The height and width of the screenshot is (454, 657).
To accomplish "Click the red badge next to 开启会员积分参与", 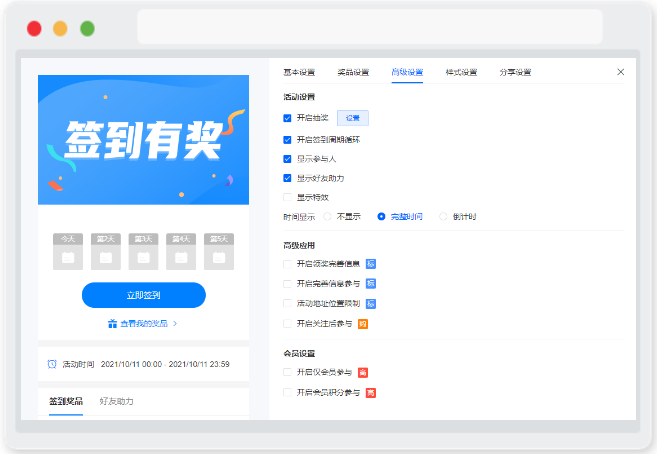I will pos(371,393).
